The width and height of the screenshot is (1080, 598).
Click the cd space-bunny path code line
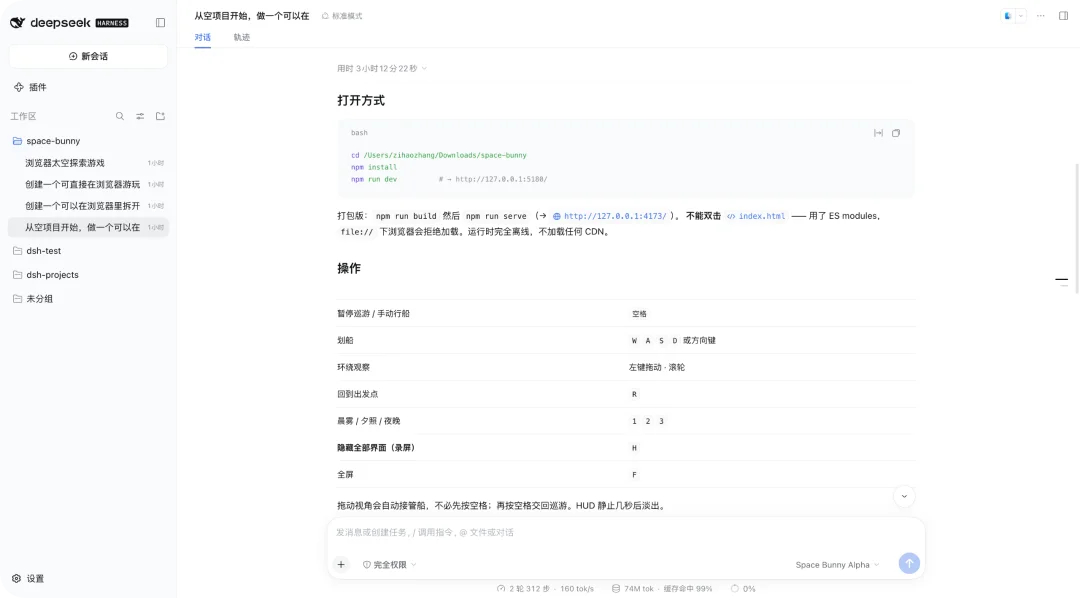coord(439,156)
